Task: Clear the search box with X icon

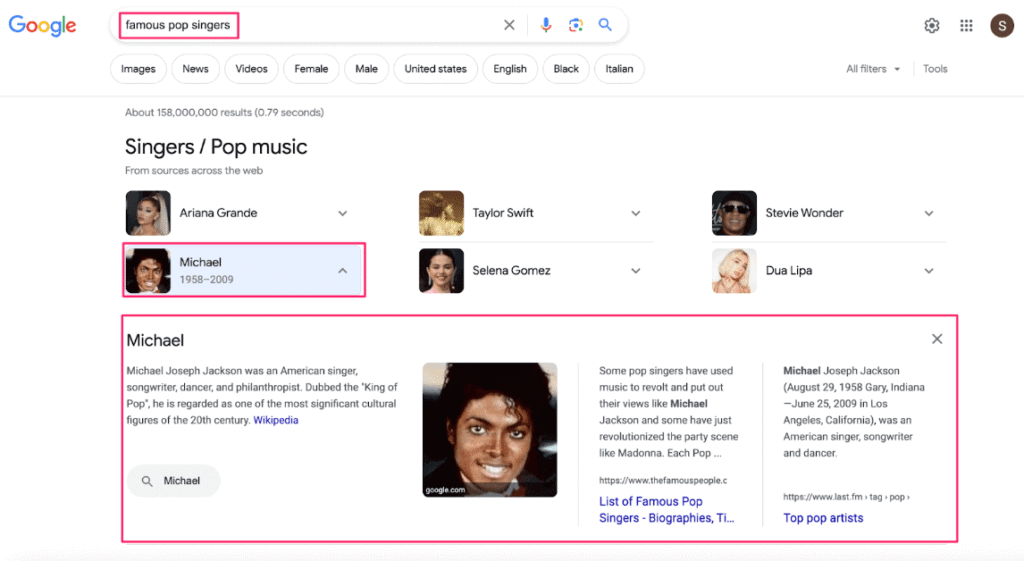Action: (509, 25)
